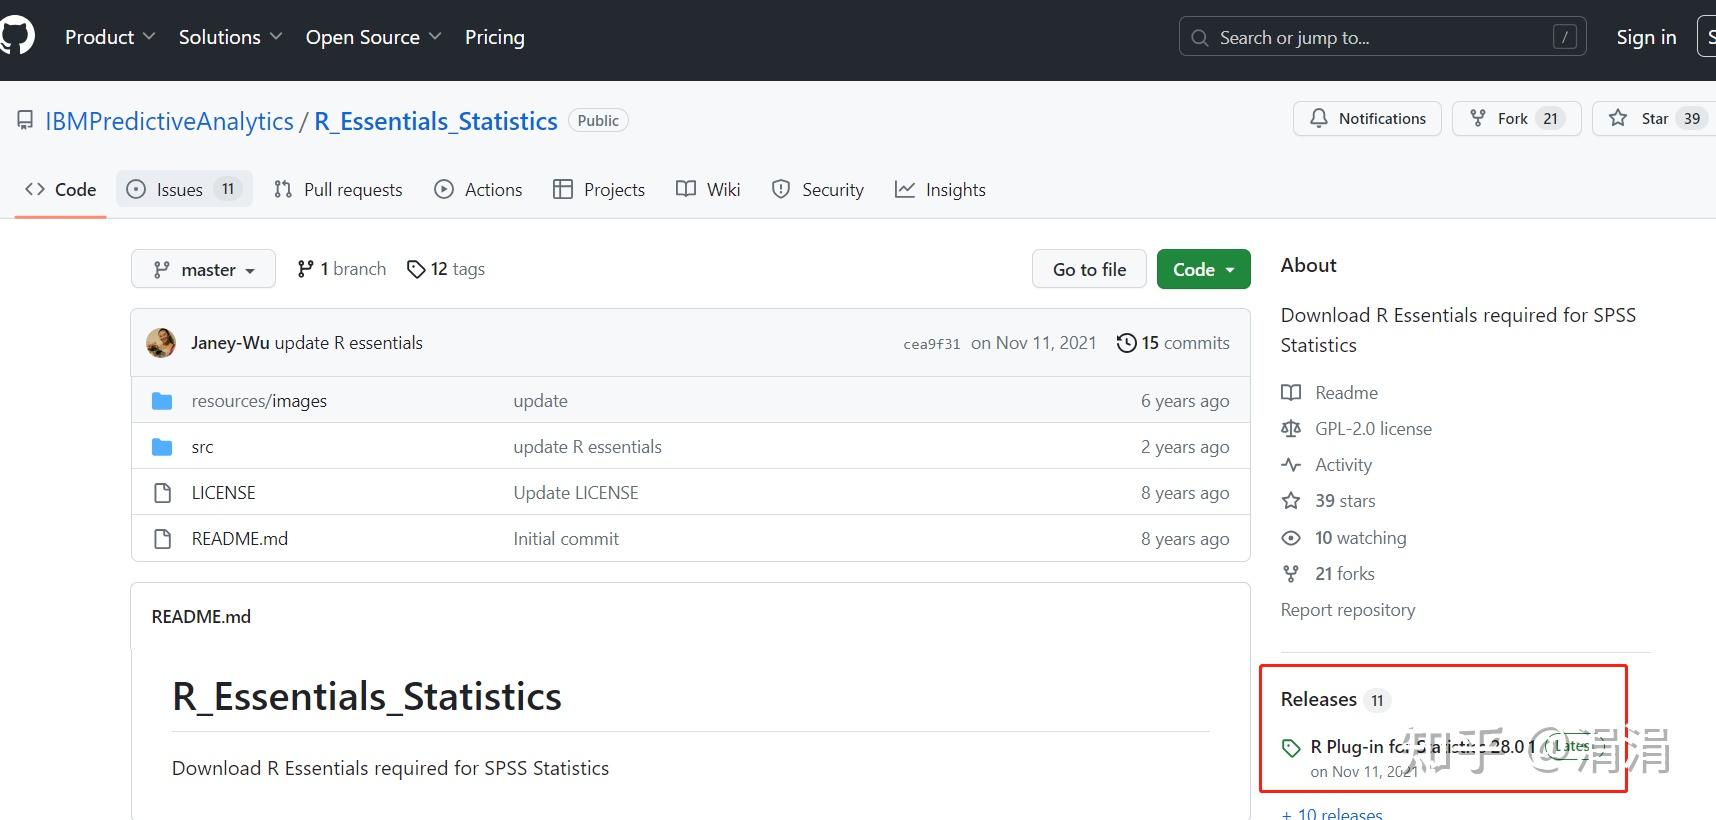Click the Notifications button

pyautogui.click(x=1367, y=118)
